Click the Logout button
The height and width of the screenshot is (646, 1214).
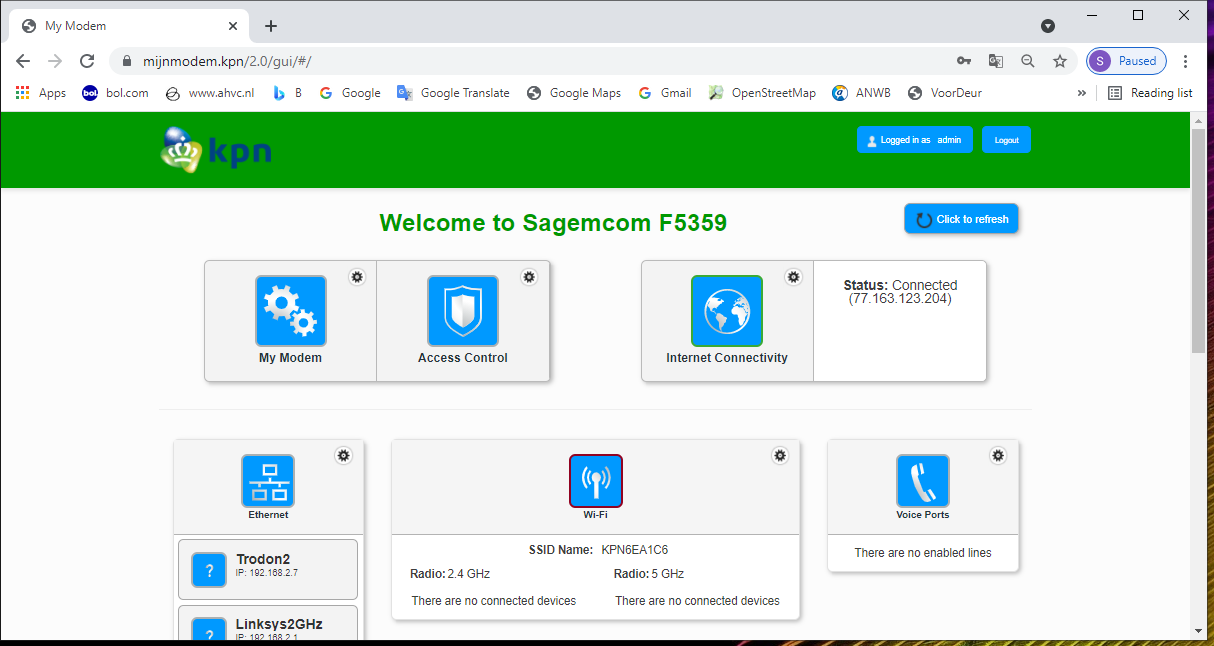[1006, 140]
